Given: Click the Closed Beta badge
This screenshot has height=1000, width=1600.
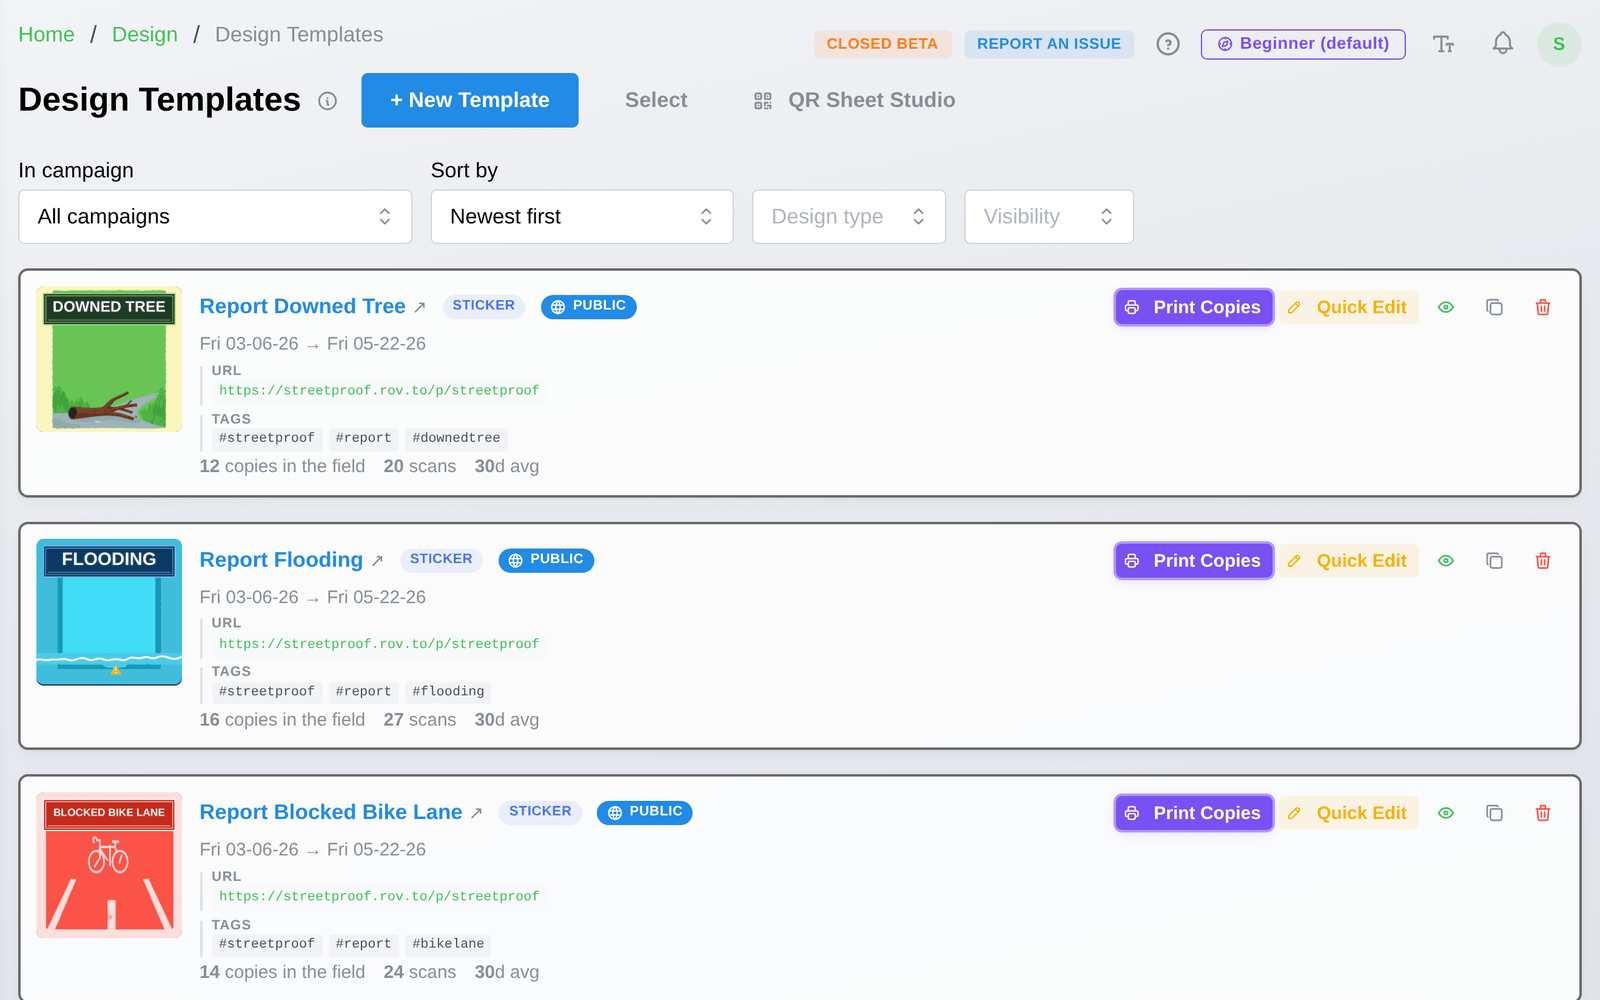Looking at the screenshot, I should click(882, 44).
